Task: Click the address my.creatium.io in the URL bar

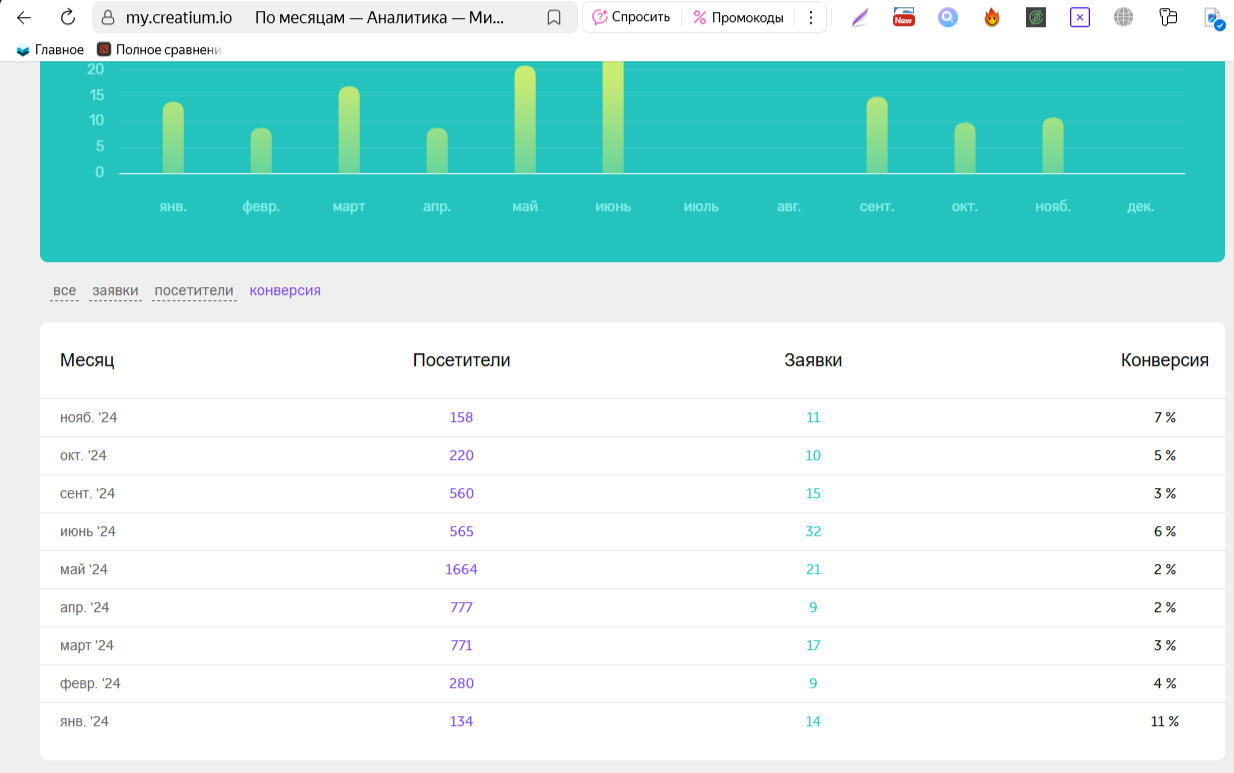Action: pos(178,17)
